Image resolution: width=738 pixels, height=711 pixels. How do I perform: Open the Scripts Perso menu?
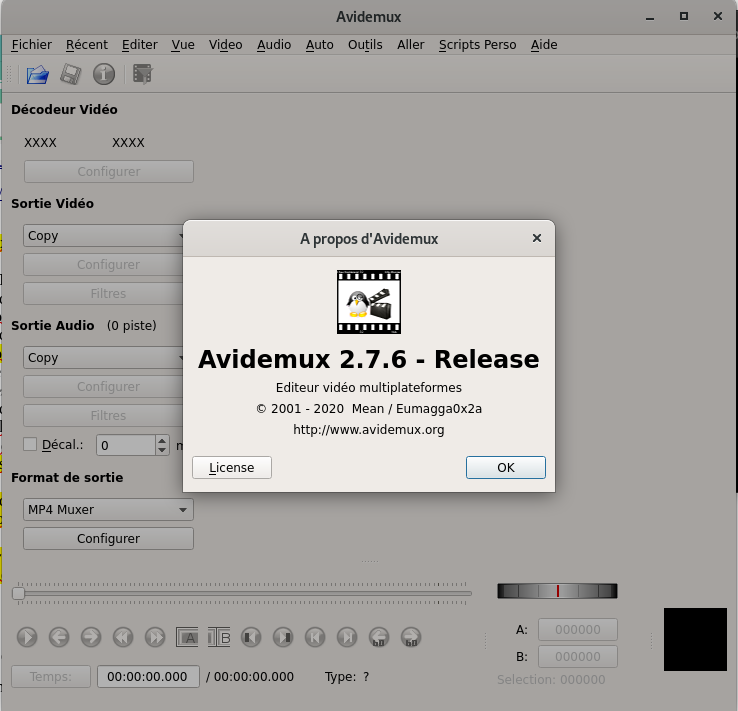[477, 45]
